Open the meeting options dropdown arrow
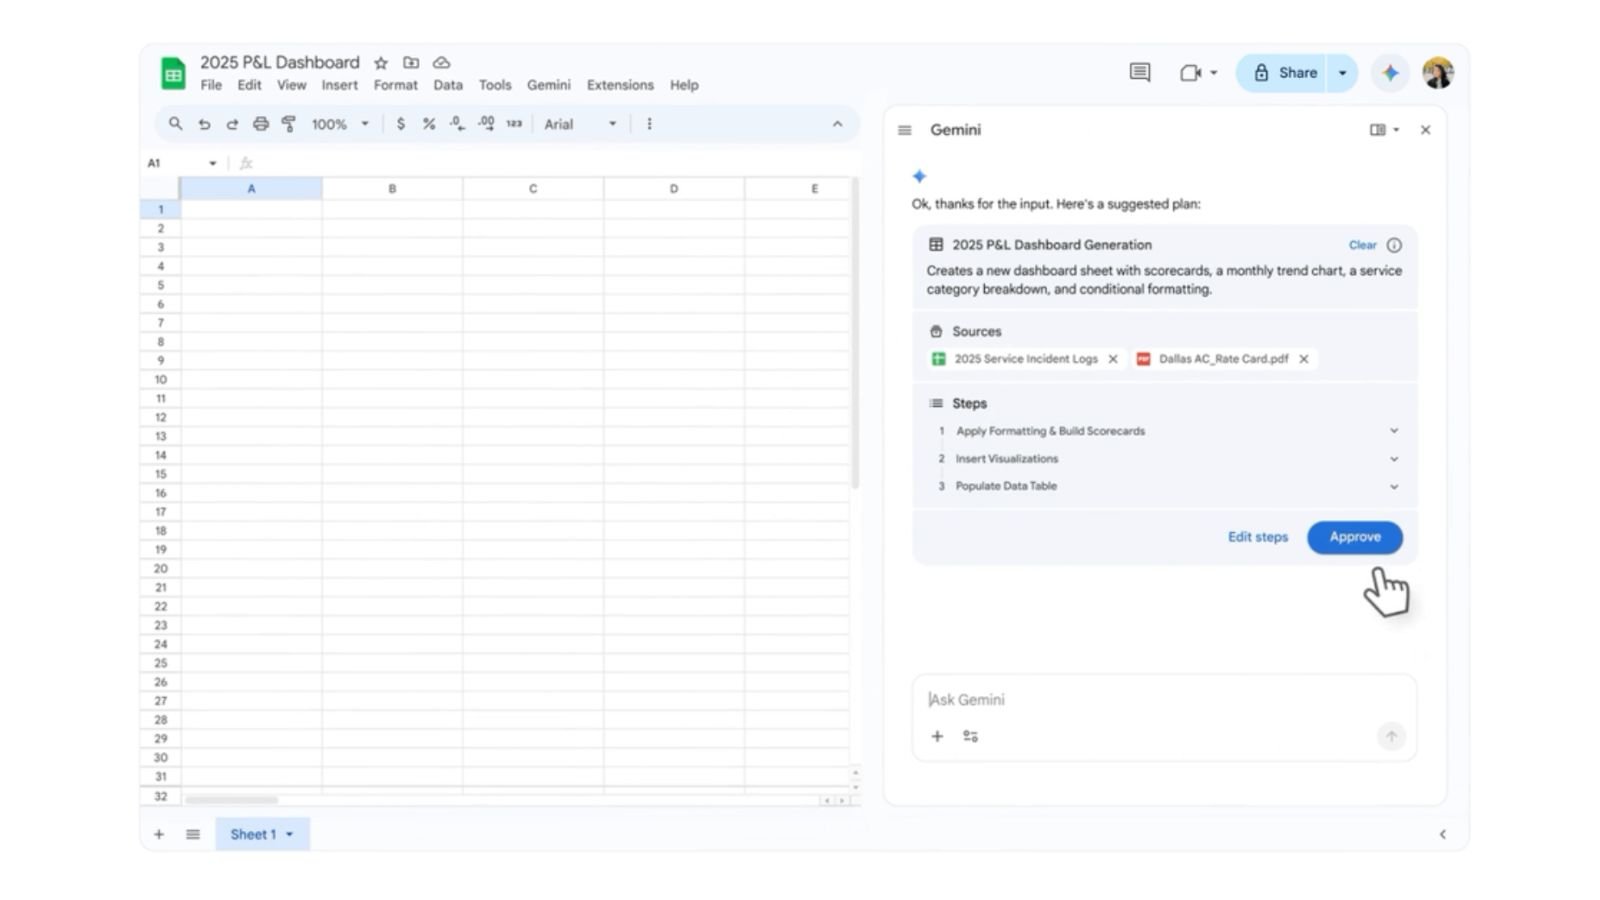Screen dimensions: 1600x900 pyautogui.click(x=1214, y=73)
